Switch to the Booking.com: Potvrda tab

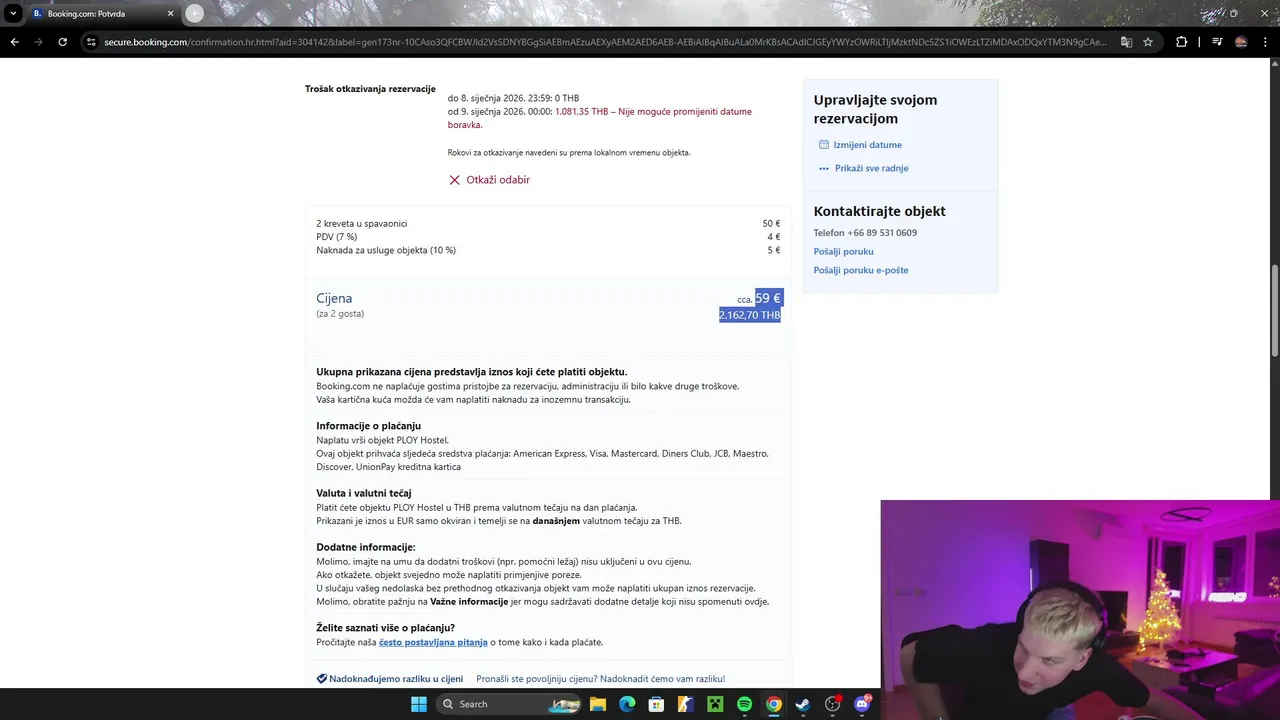click(103, 14)
